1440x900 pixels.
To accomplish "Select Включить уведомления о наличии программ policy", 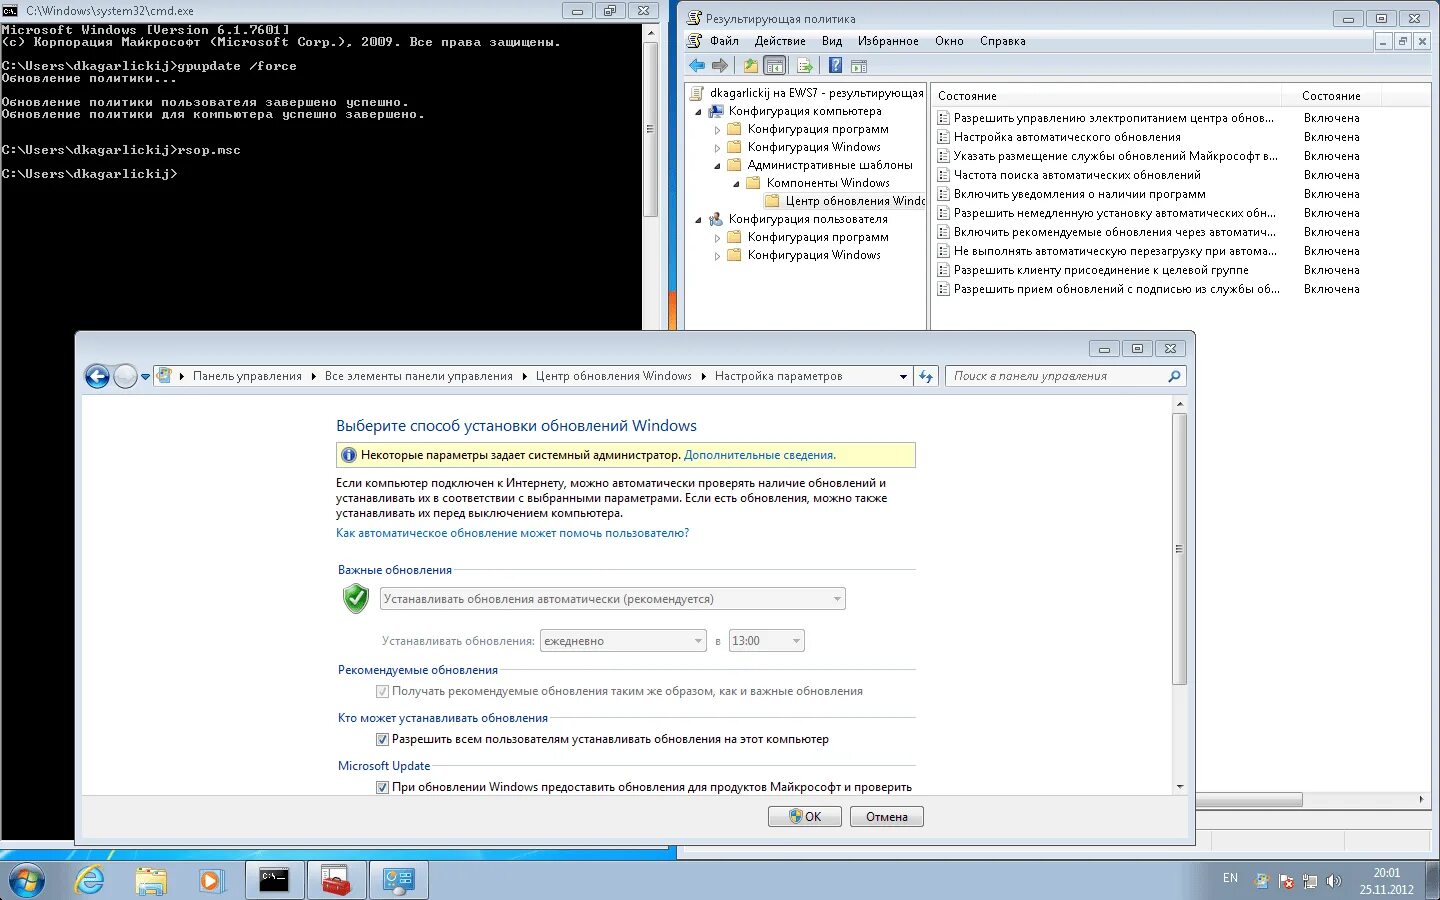I will [x=1079, y=194].
